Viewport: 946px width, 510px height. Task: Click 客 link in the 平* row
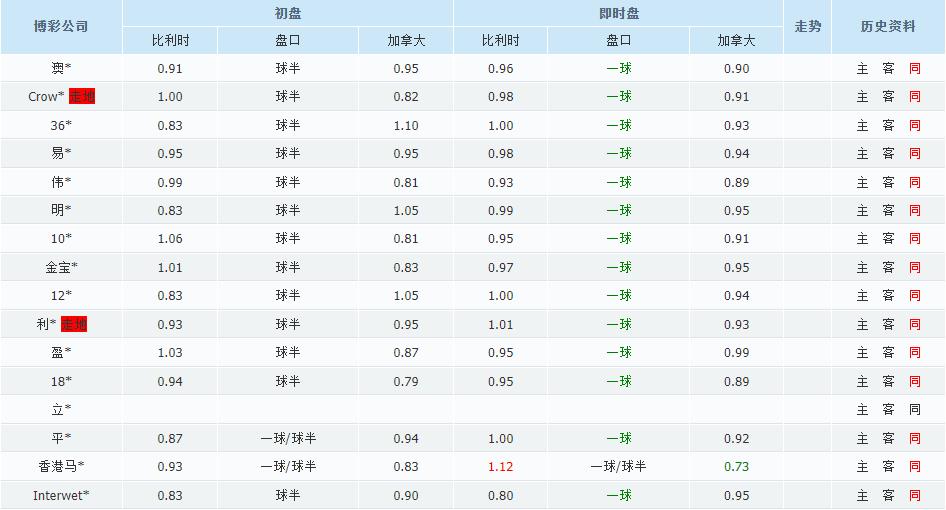(x=889, y=438)
